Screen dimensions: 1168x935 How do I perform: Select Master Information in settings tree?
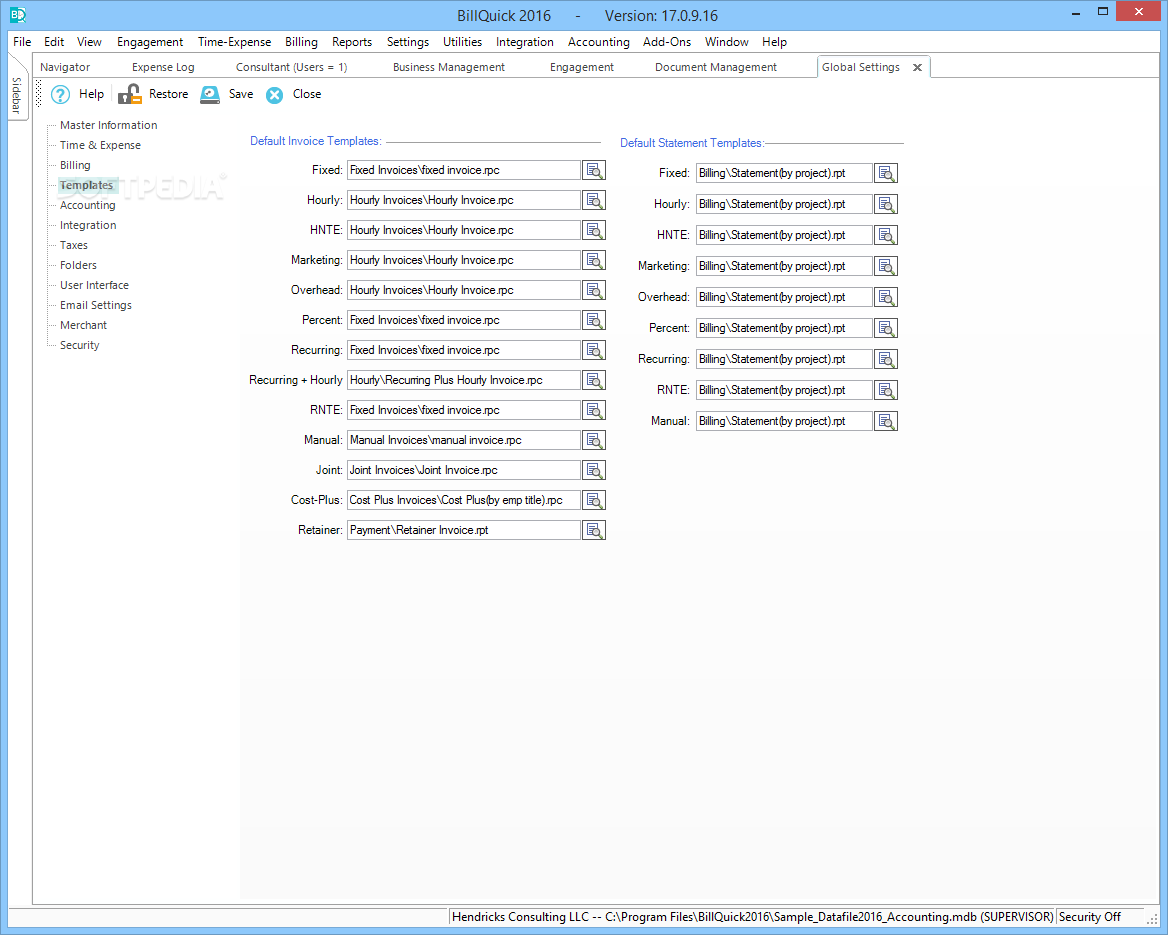tap(109, 125)
